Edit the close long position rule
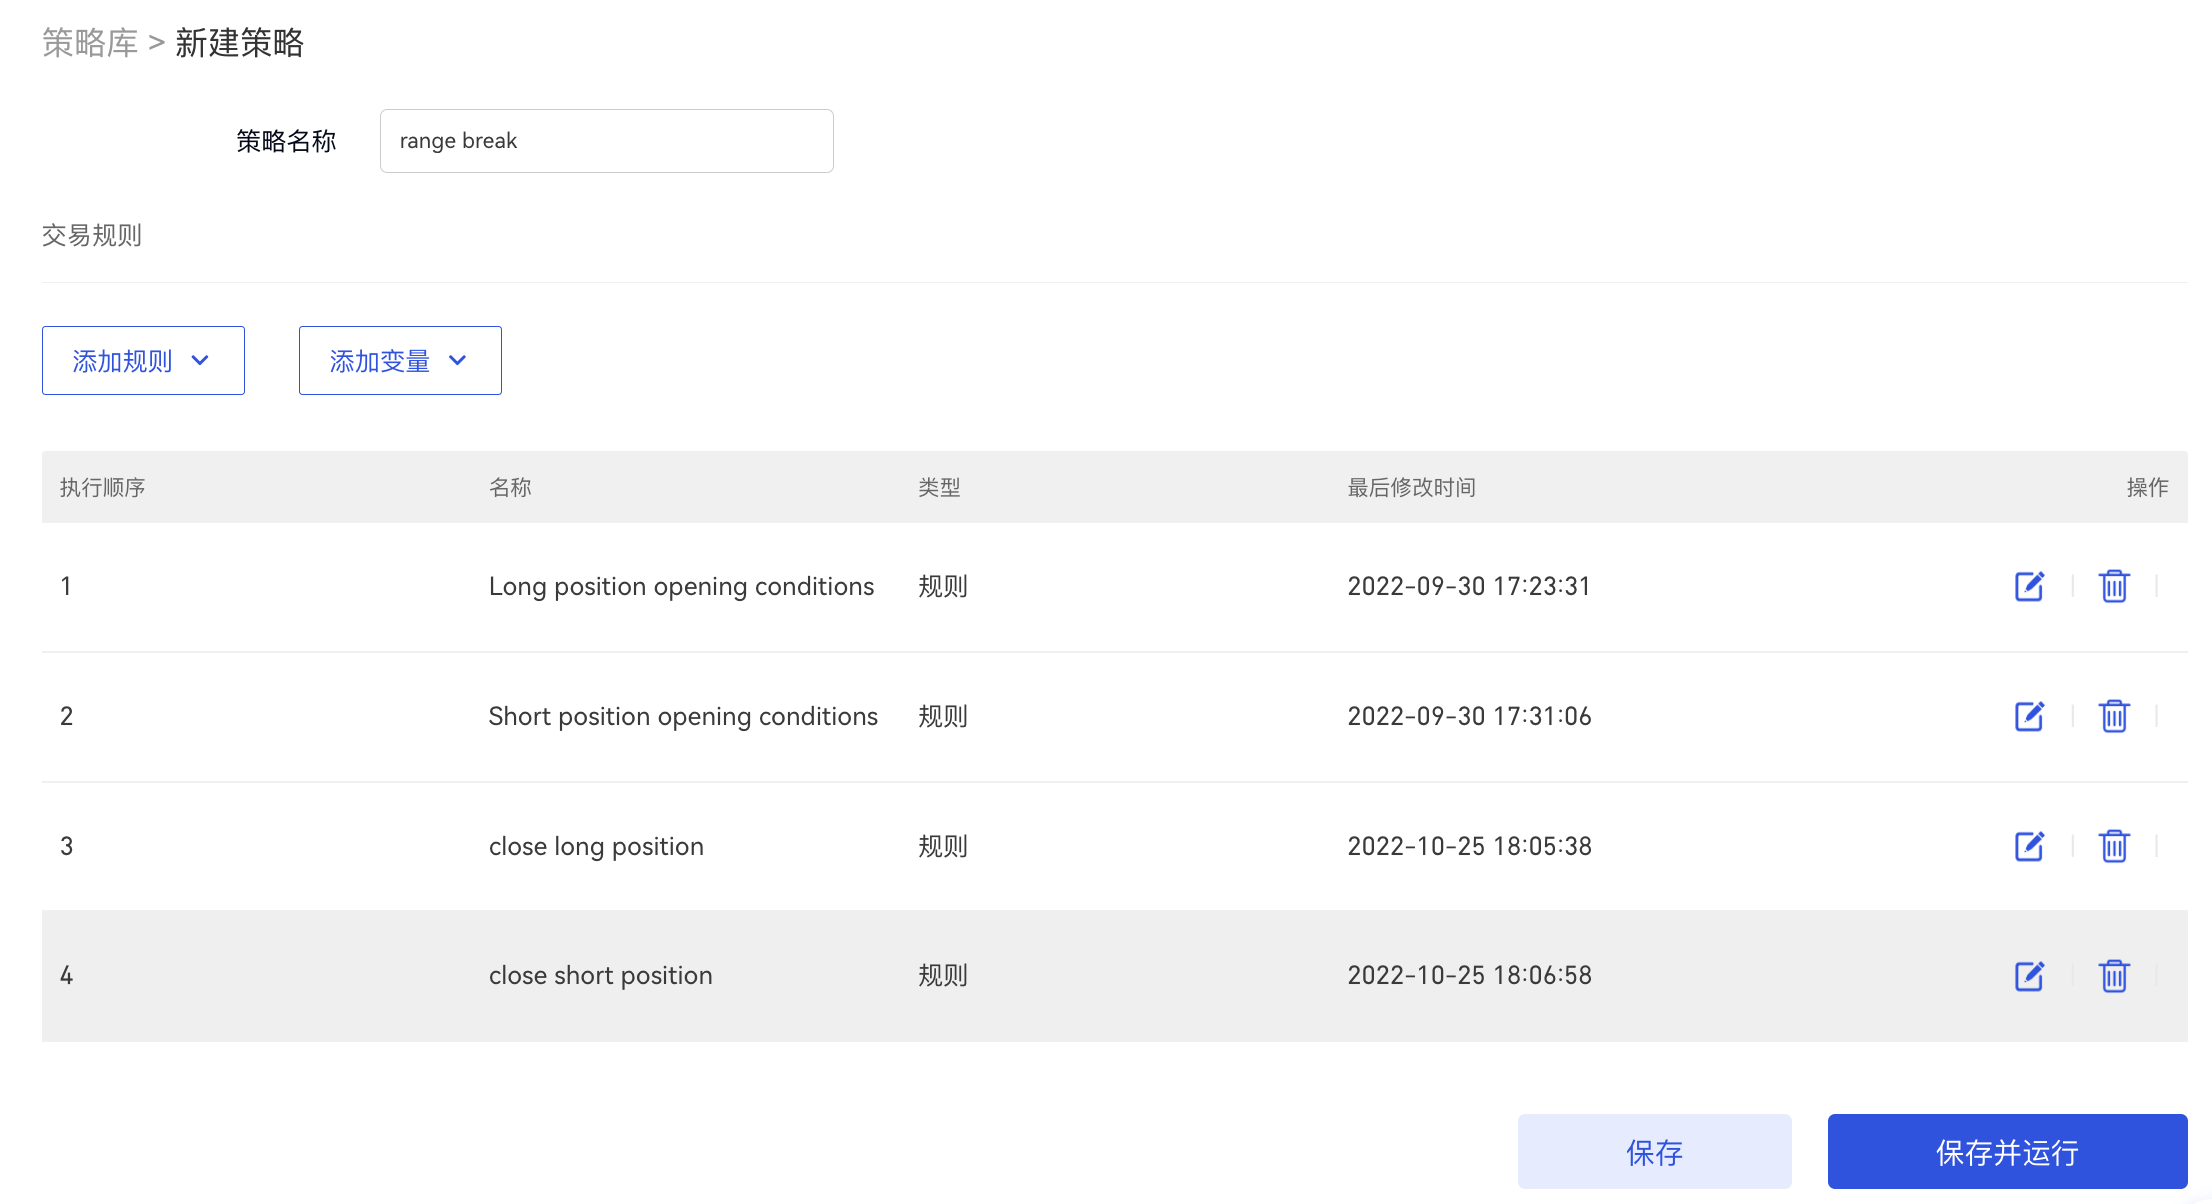Viewport: 2212px width, 1204px height. pyautogui.click(x=2029, y=846)
